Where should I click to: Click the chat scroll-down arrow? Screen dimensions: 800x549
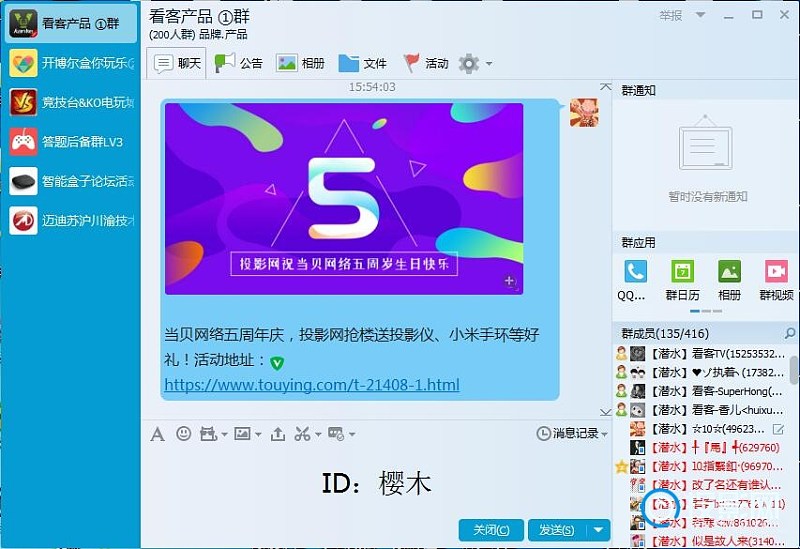click(605, 412)
